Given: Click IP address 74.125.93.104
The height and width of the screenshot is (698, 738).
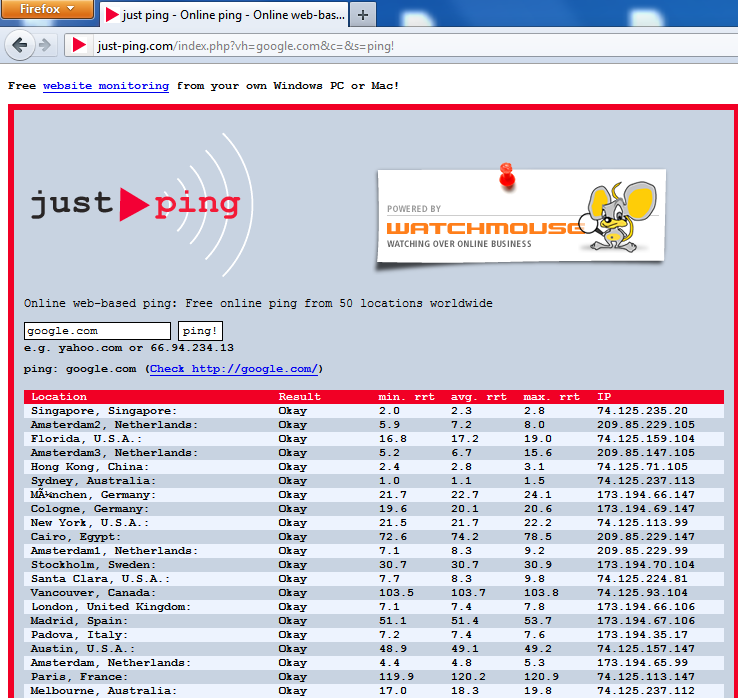Looking at the screenshot, I should pos(642,593).
